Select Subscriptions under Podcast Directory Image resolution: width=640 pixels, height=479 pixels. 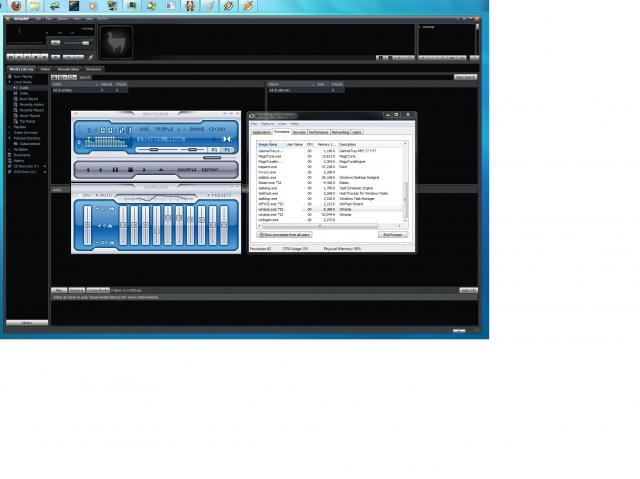coord(30,144)
